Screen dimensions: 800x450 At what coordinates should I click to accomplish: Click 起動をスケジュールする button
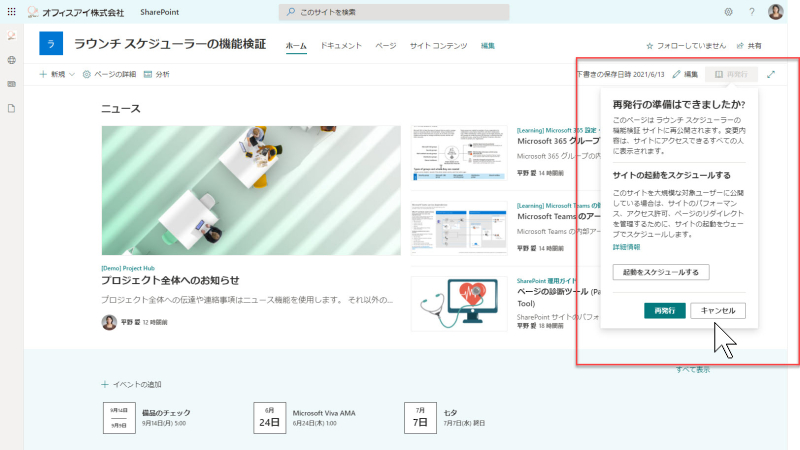[x=661, y=272]
